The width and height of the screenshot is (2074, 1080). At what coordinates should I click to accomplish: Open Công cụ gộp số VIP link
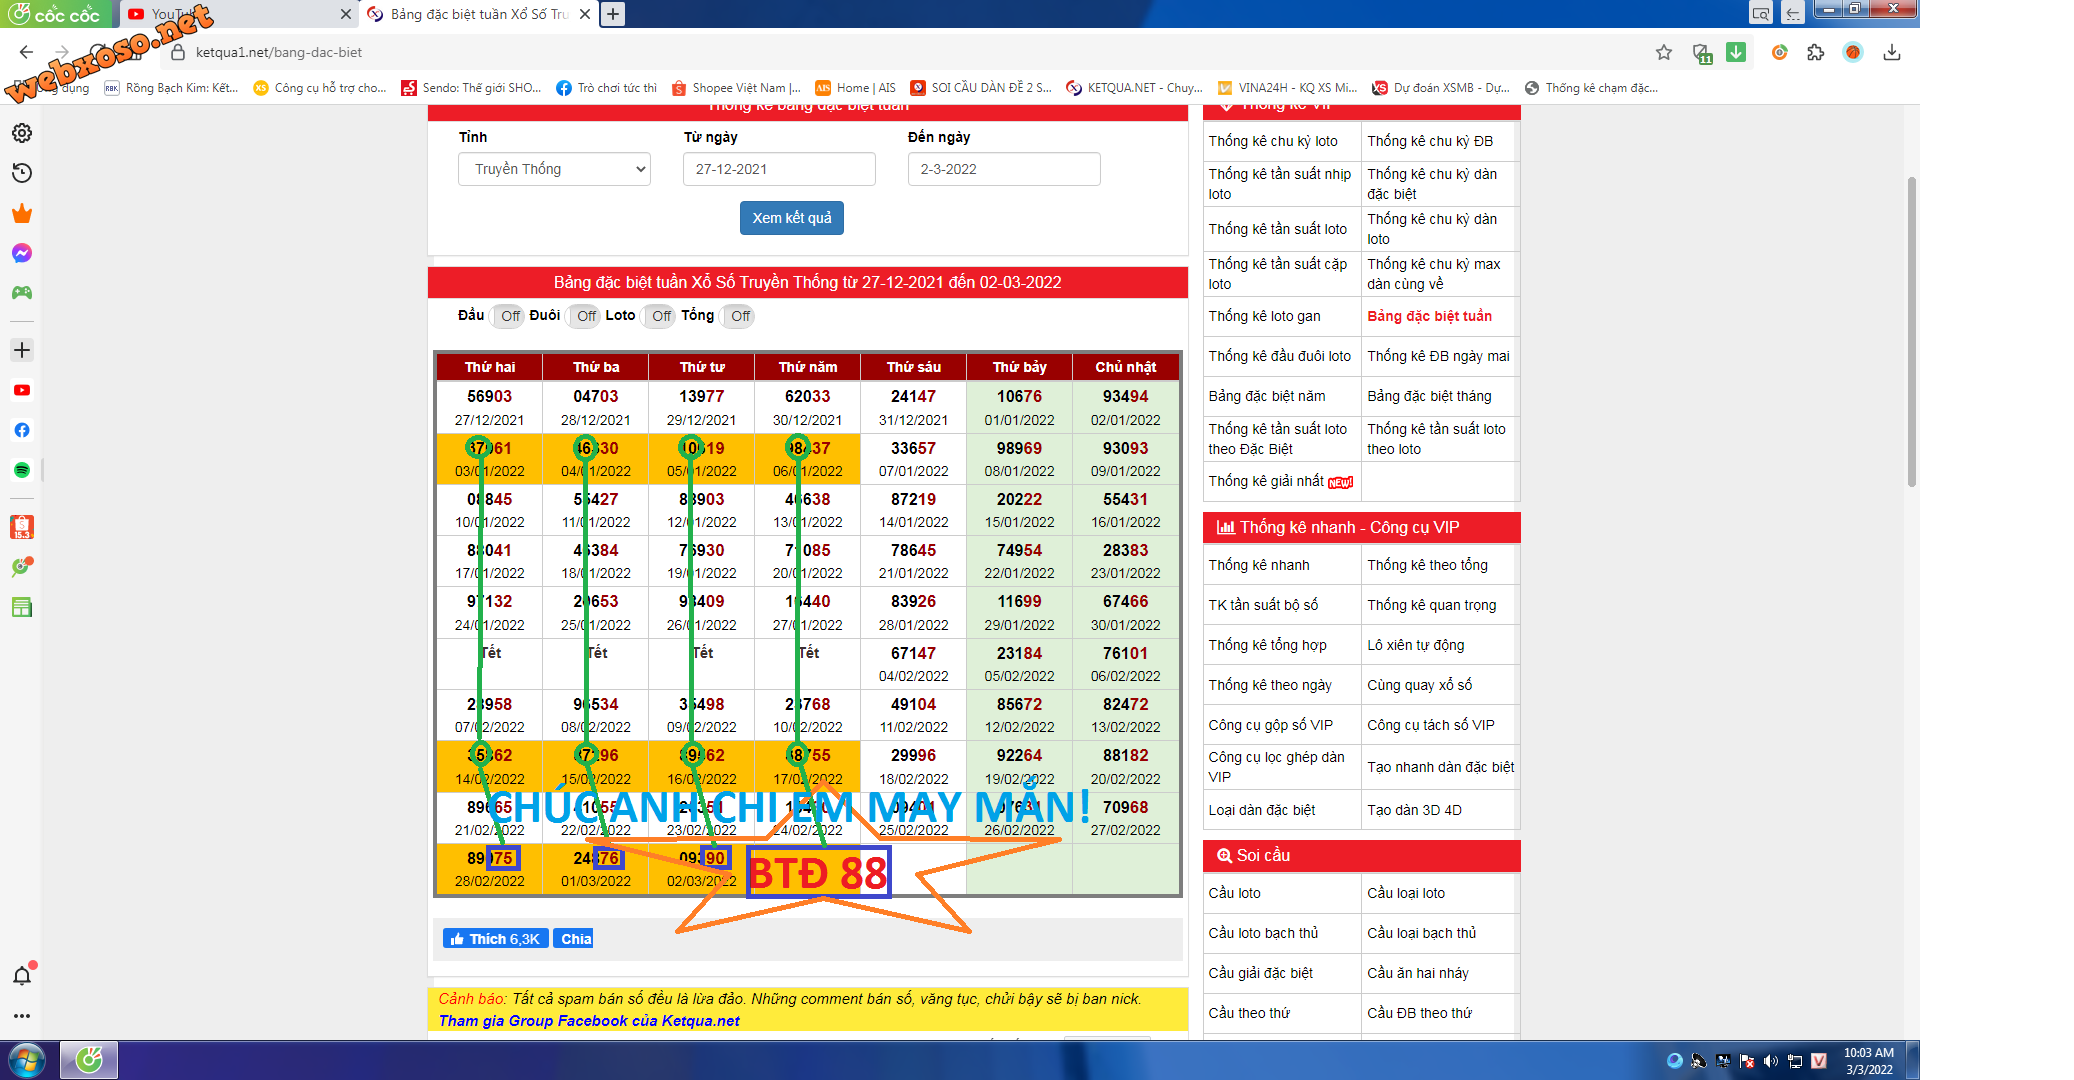(x=1270, y=725)
